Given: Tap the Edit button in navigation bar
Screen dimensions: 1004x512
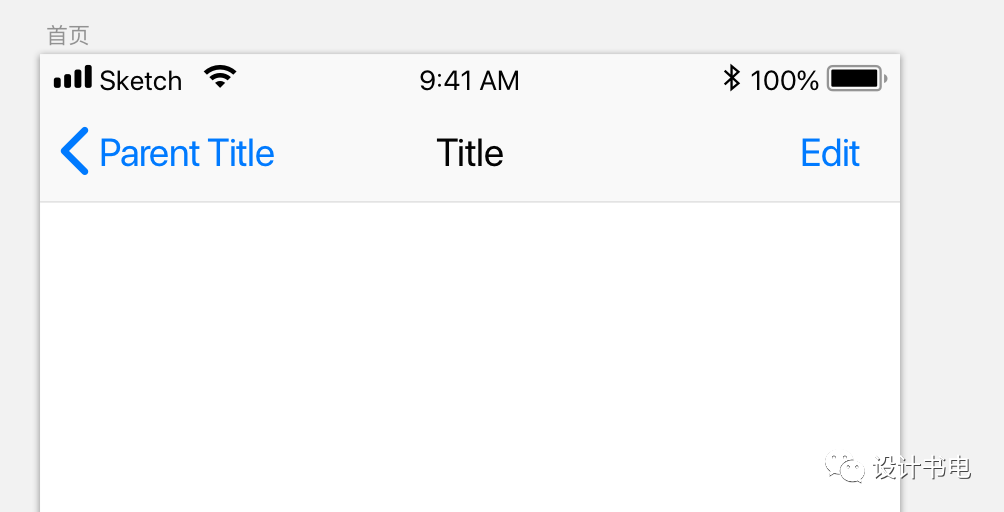Looking at the screenshot, I should click(x=830, y=154).
